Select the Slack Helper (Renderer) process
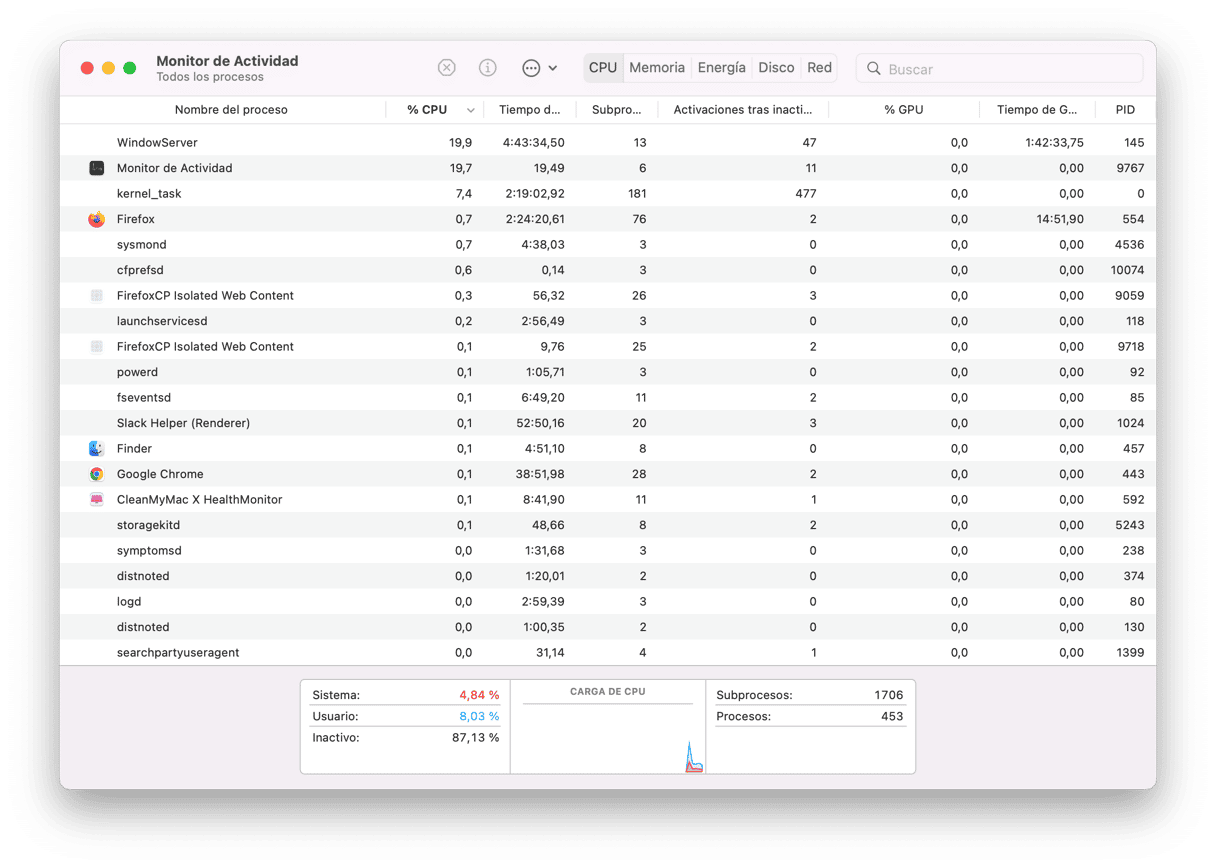The width and height of the screenshot is (1216, 868). (183, 423)
